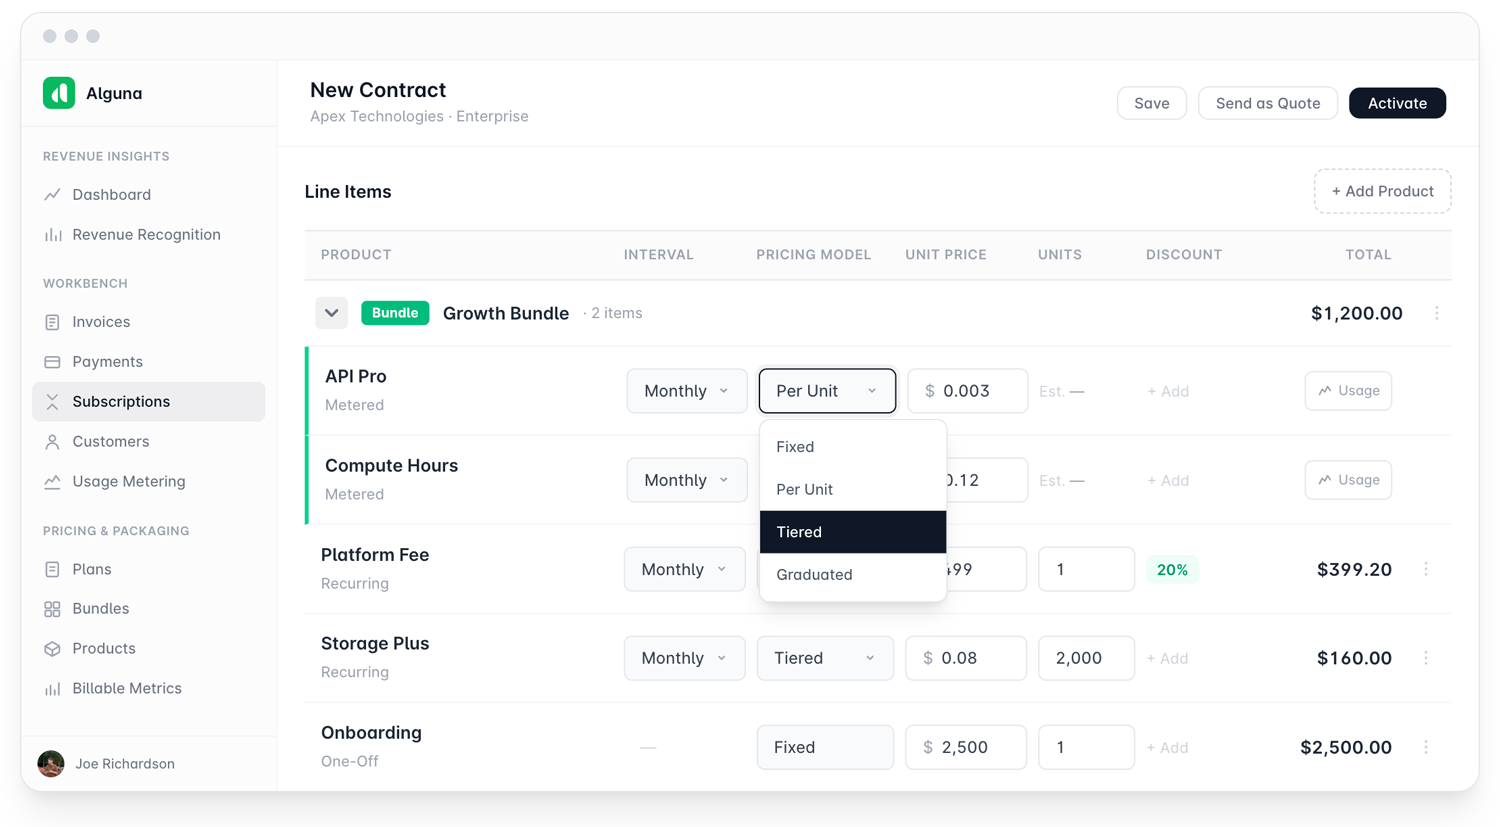
Task: Open the Platform Fee Monthly interval dropdown
Action: coord(684,569)
